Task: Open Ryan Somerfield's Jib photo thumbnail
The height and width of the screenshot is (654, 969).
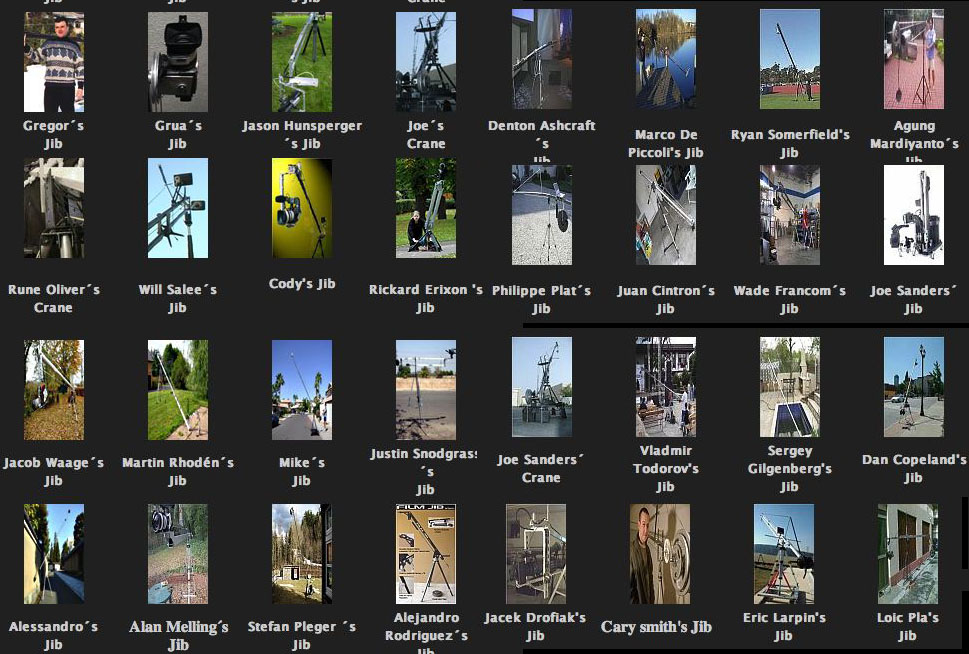Action: click(790, 59)
